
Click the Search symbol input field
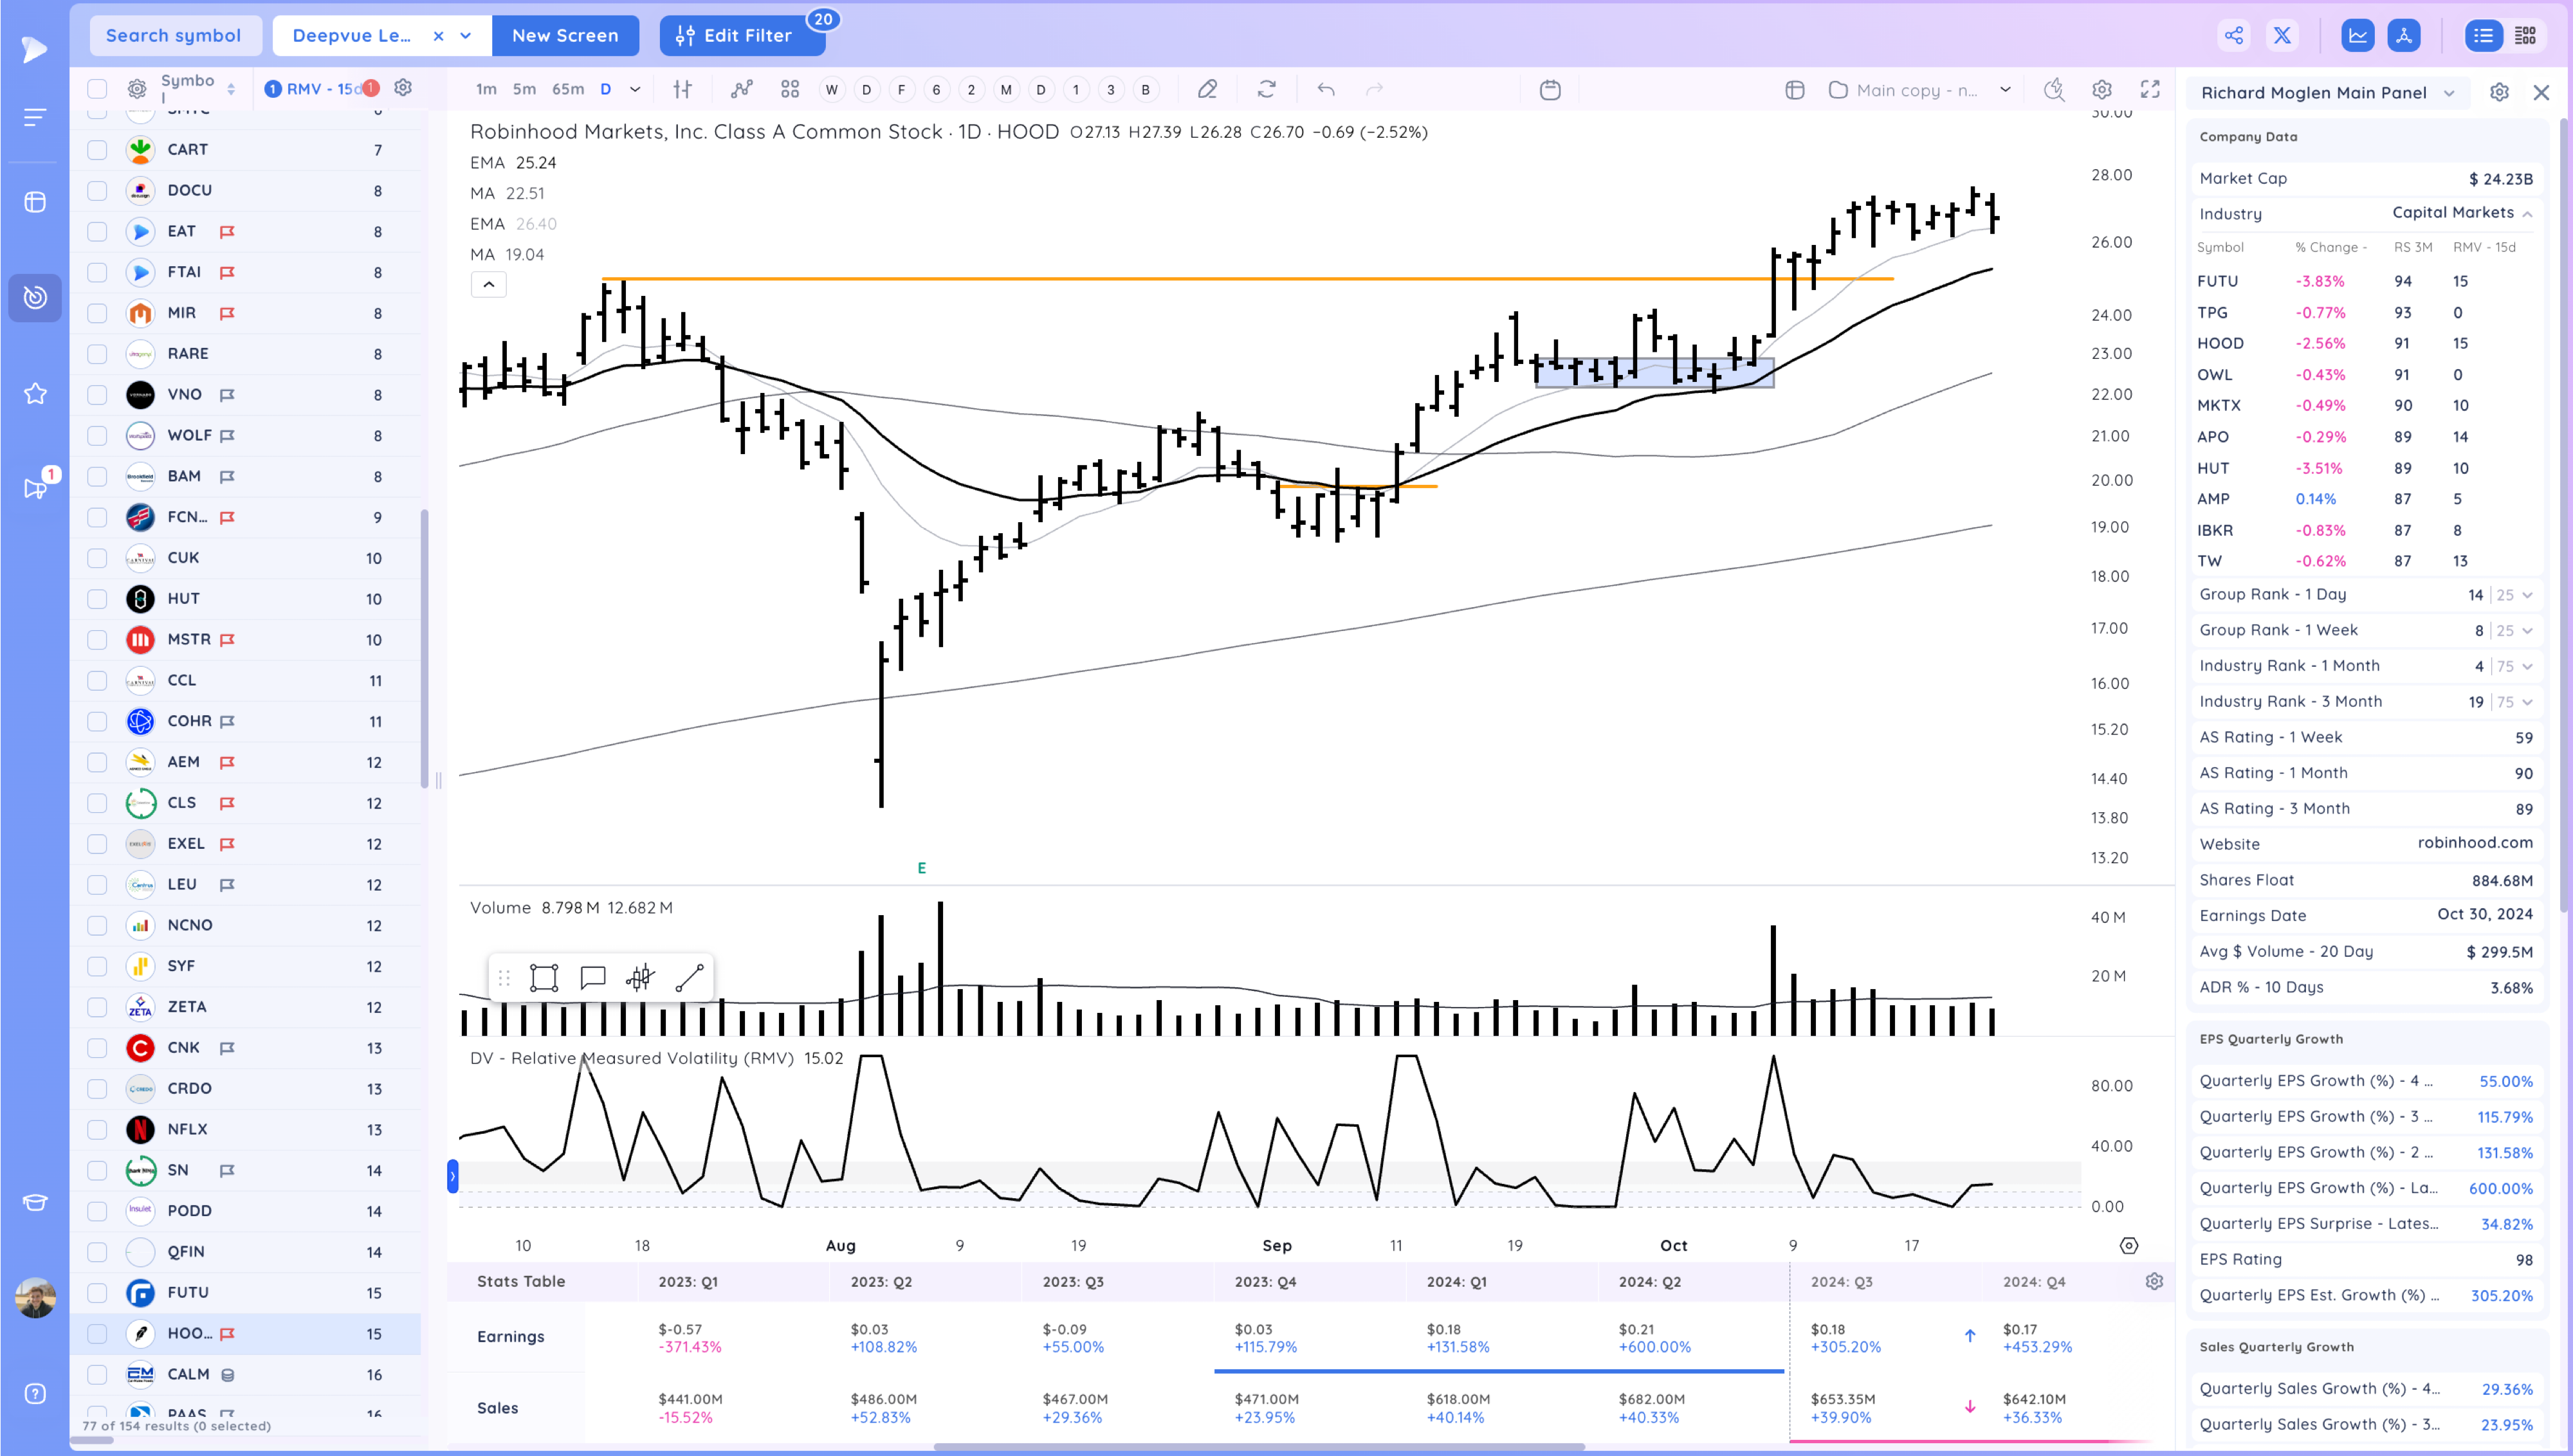(x=175, y=35)
